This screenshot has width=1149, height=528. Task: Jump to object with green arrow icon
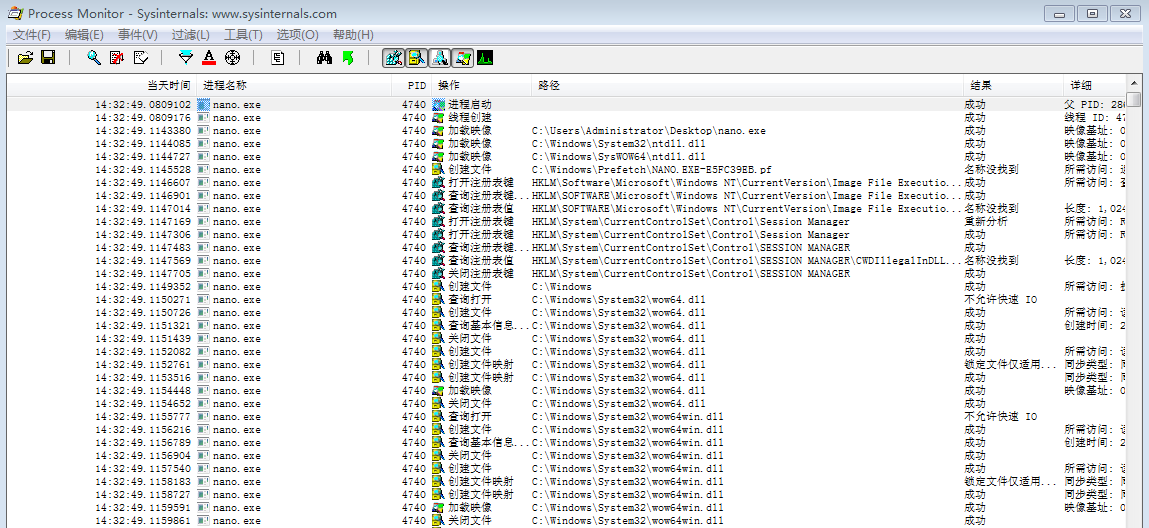click(x=348, y=58)
